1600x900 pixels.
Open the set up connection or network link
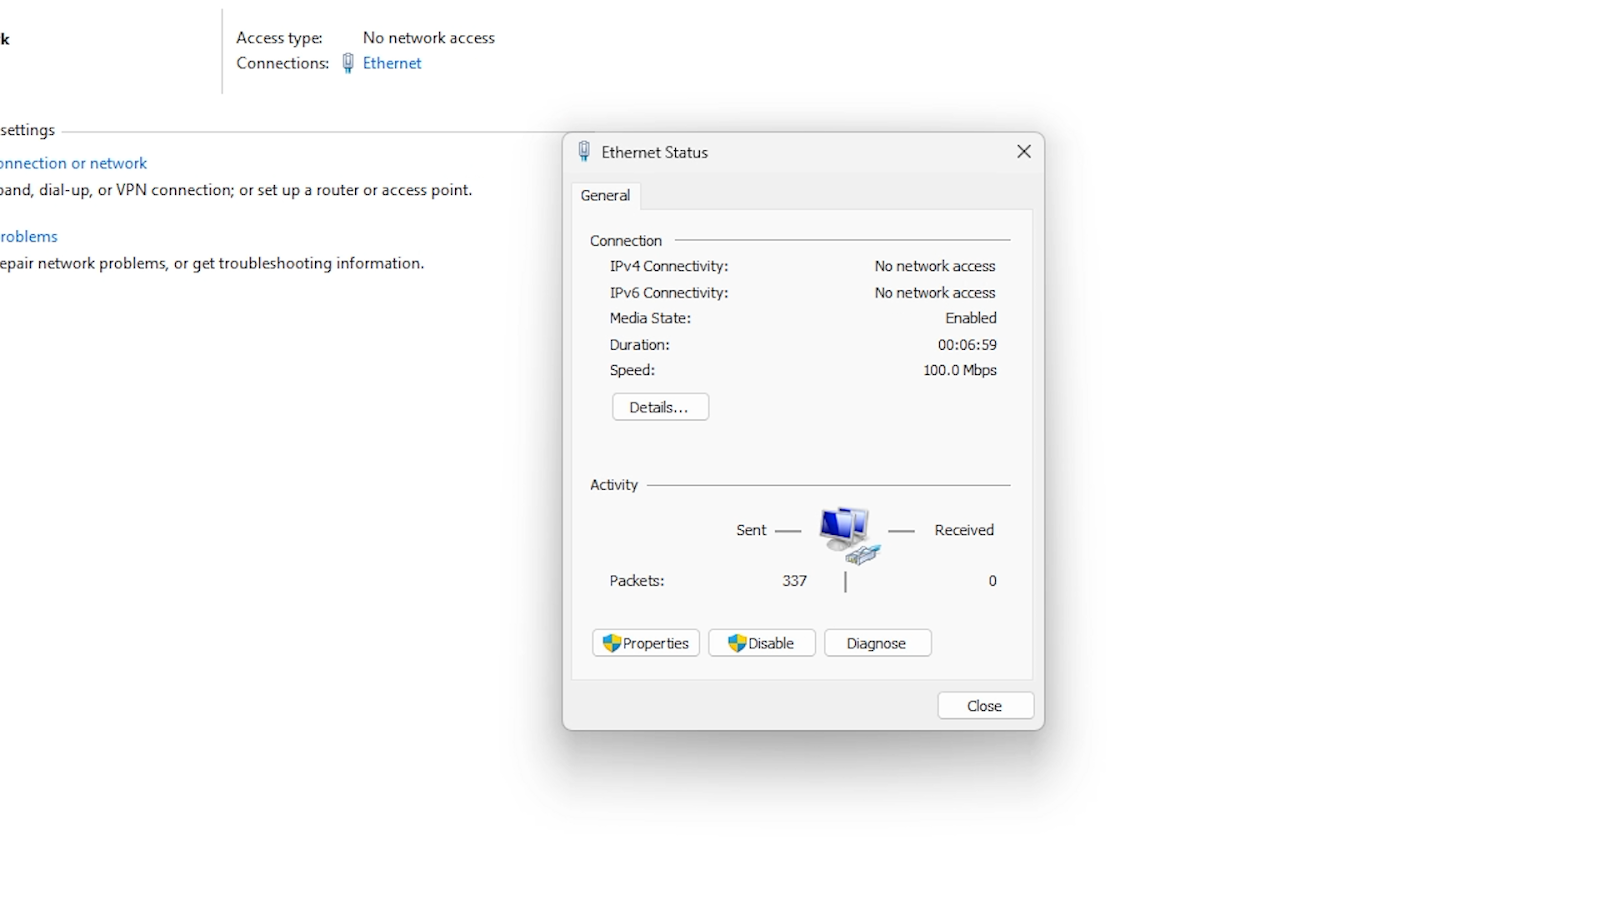tap(73, 163)
